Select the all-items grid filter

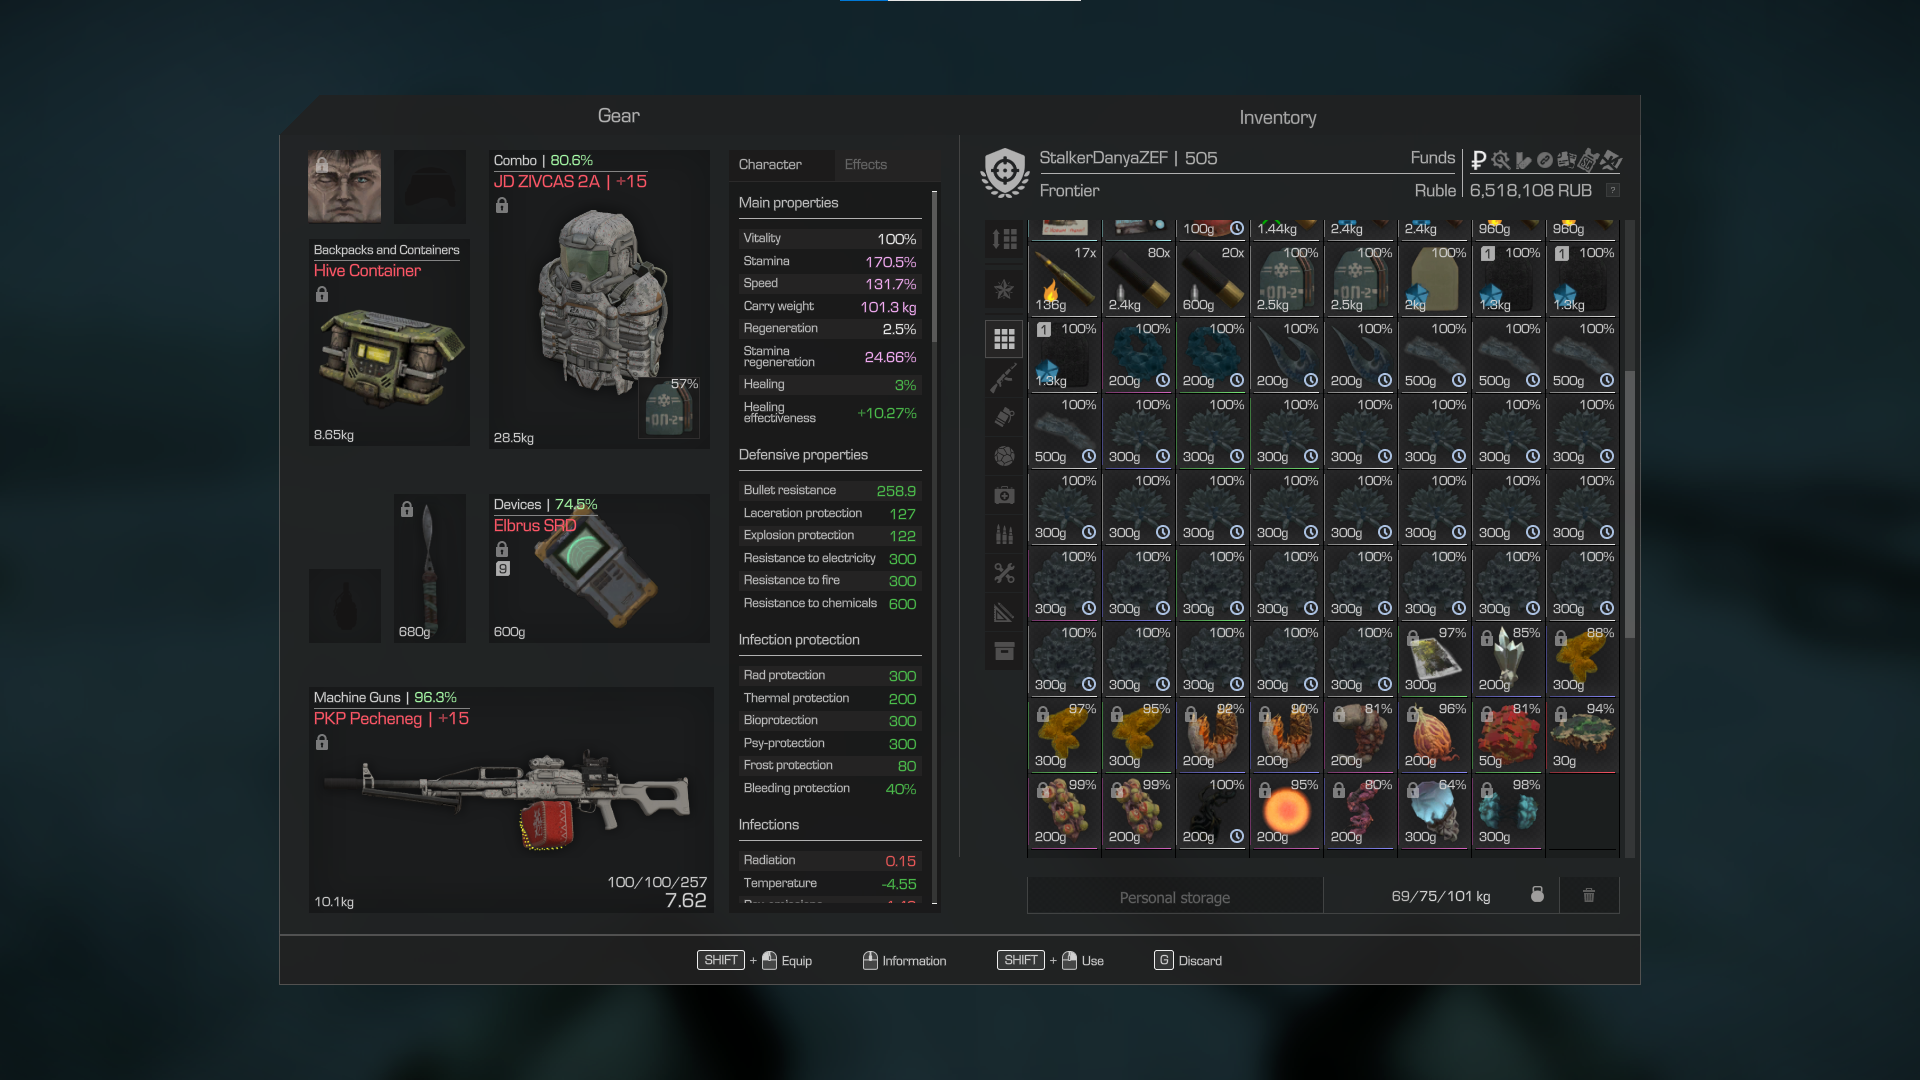click(x=1004, y=339)
